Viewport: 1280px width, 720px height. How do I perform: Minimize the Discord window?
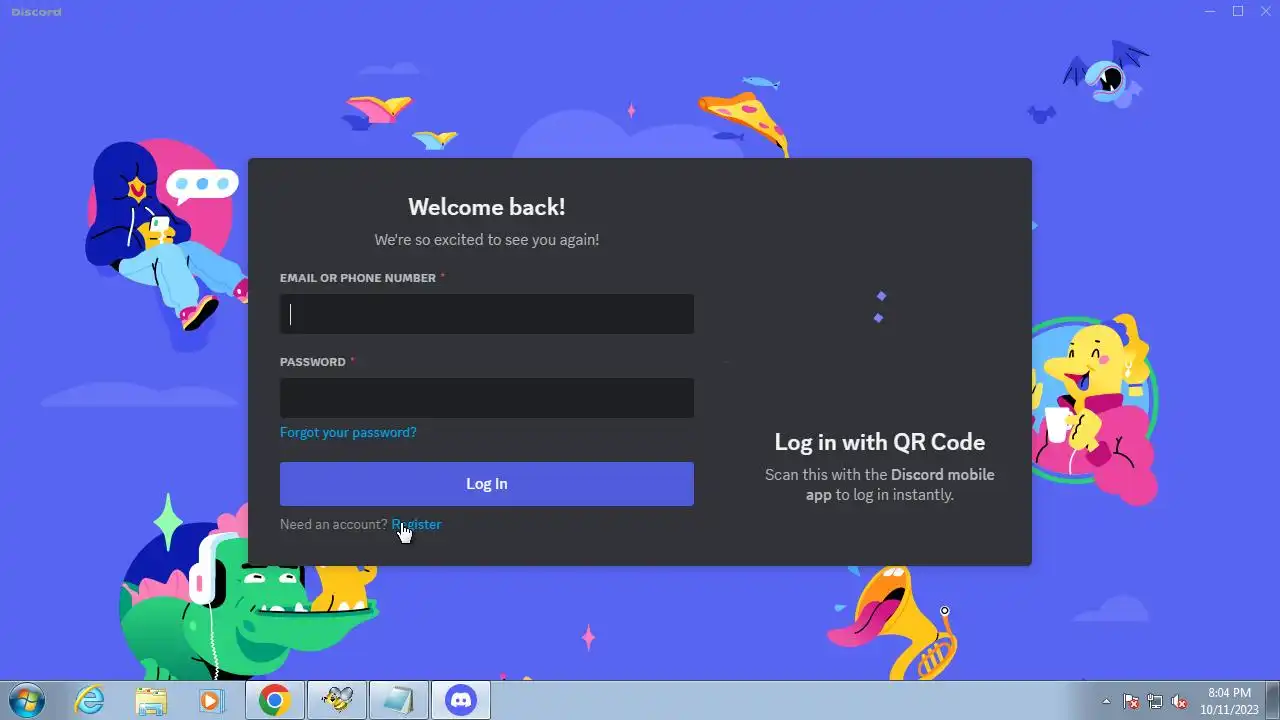[x=1211, y=11]
